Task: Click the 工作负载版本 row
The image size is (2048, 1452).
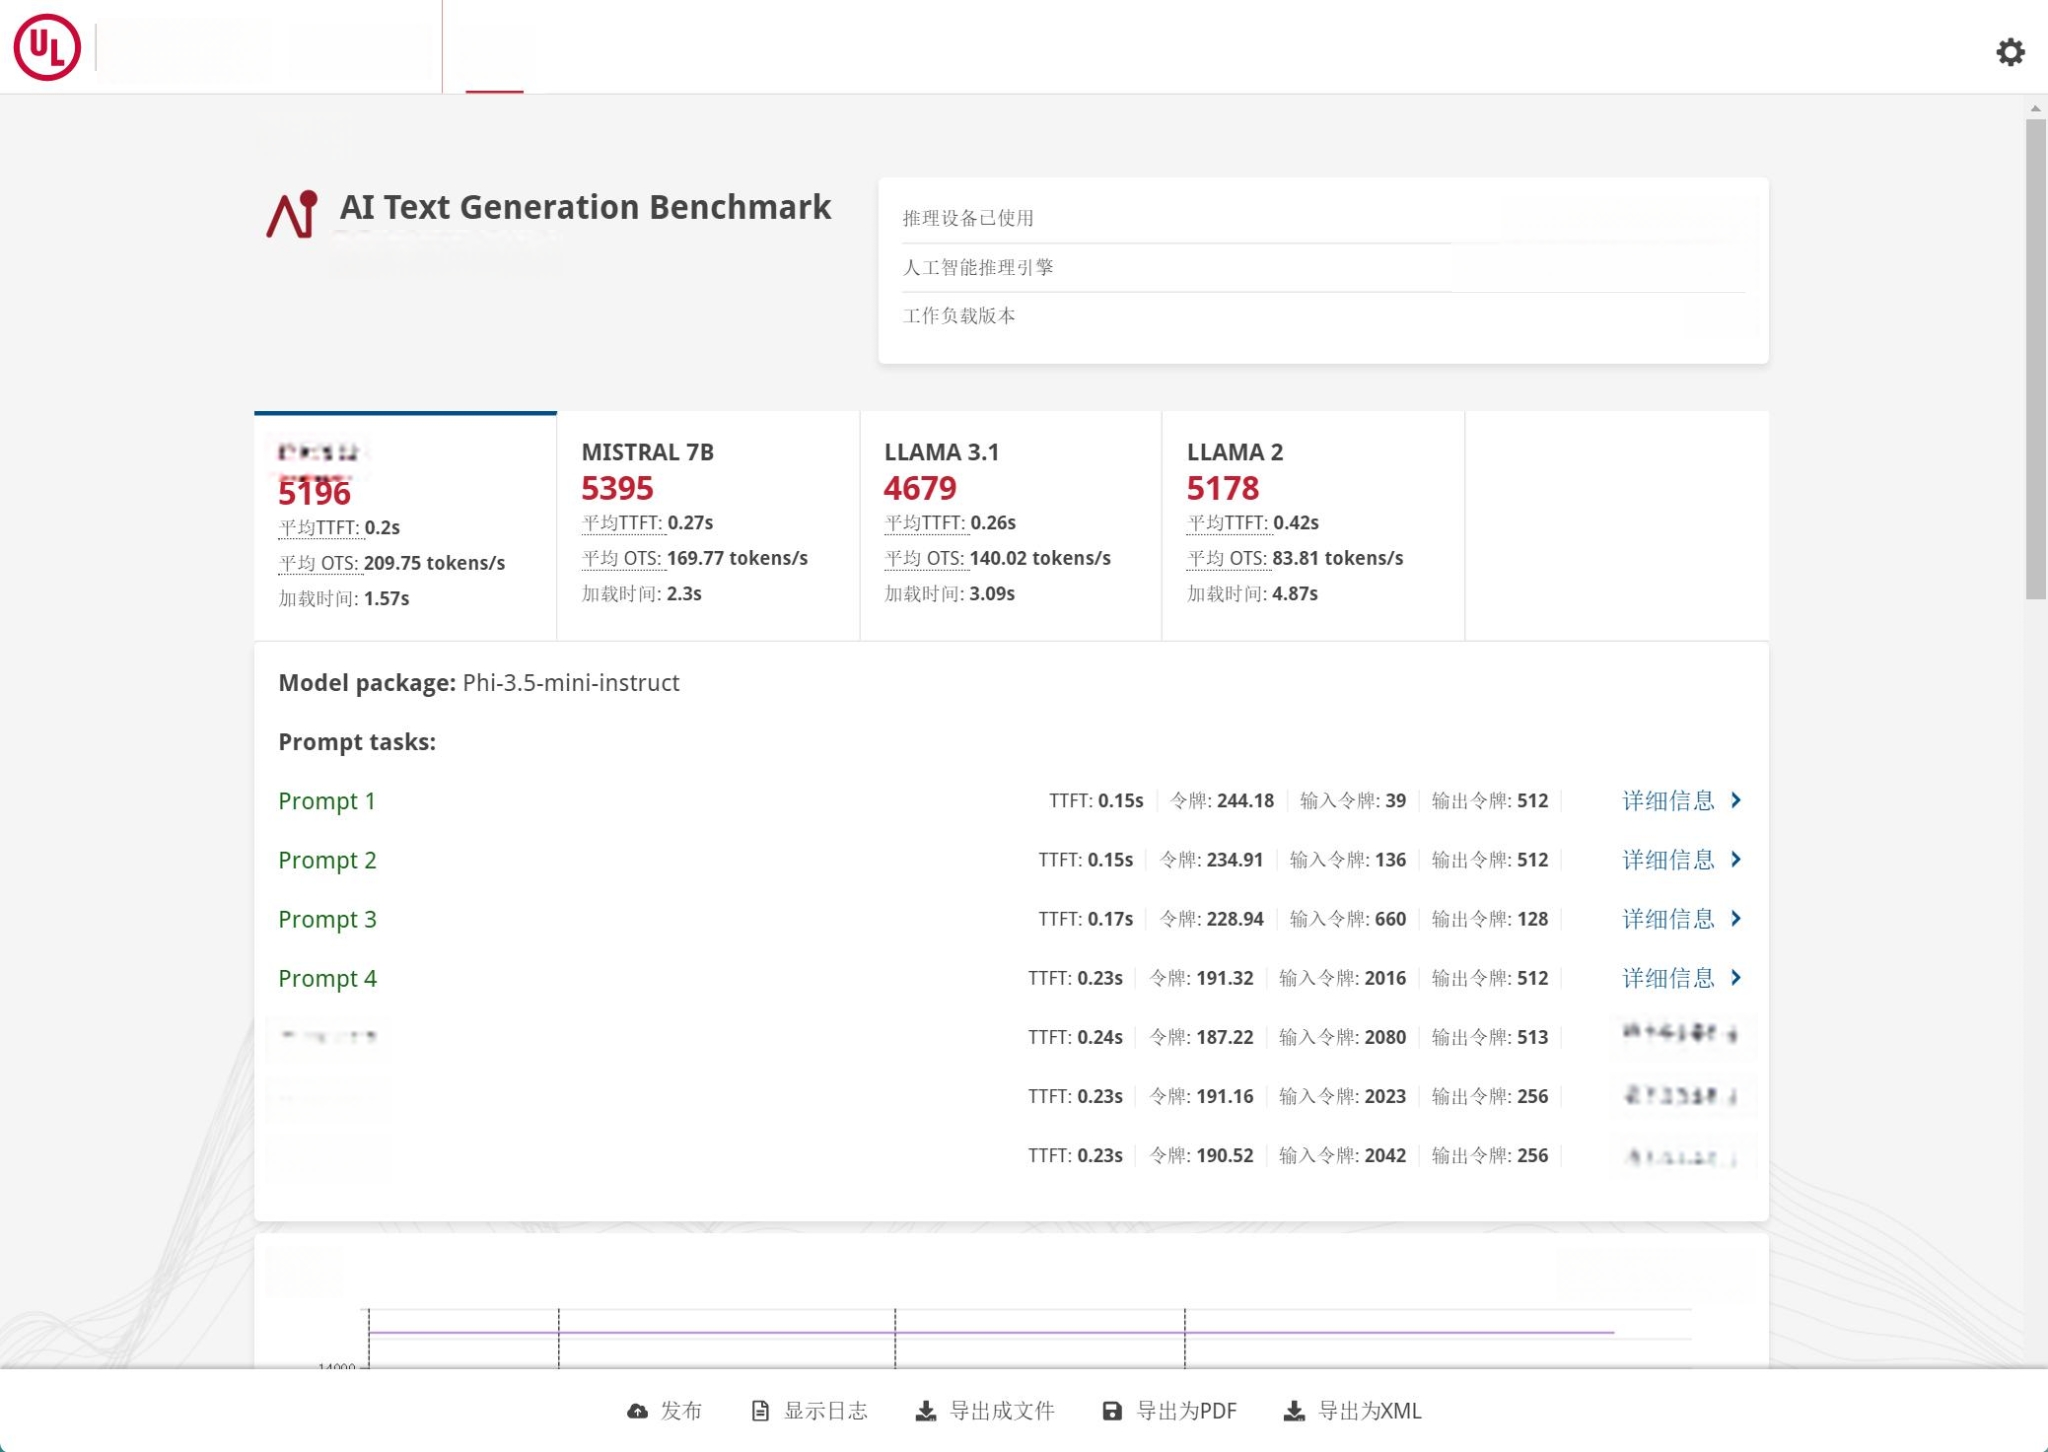Action: [1323, 316]
